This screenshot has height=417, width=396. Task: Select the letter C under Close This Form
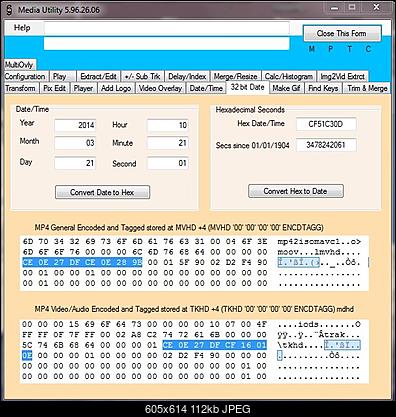point(368,49)
